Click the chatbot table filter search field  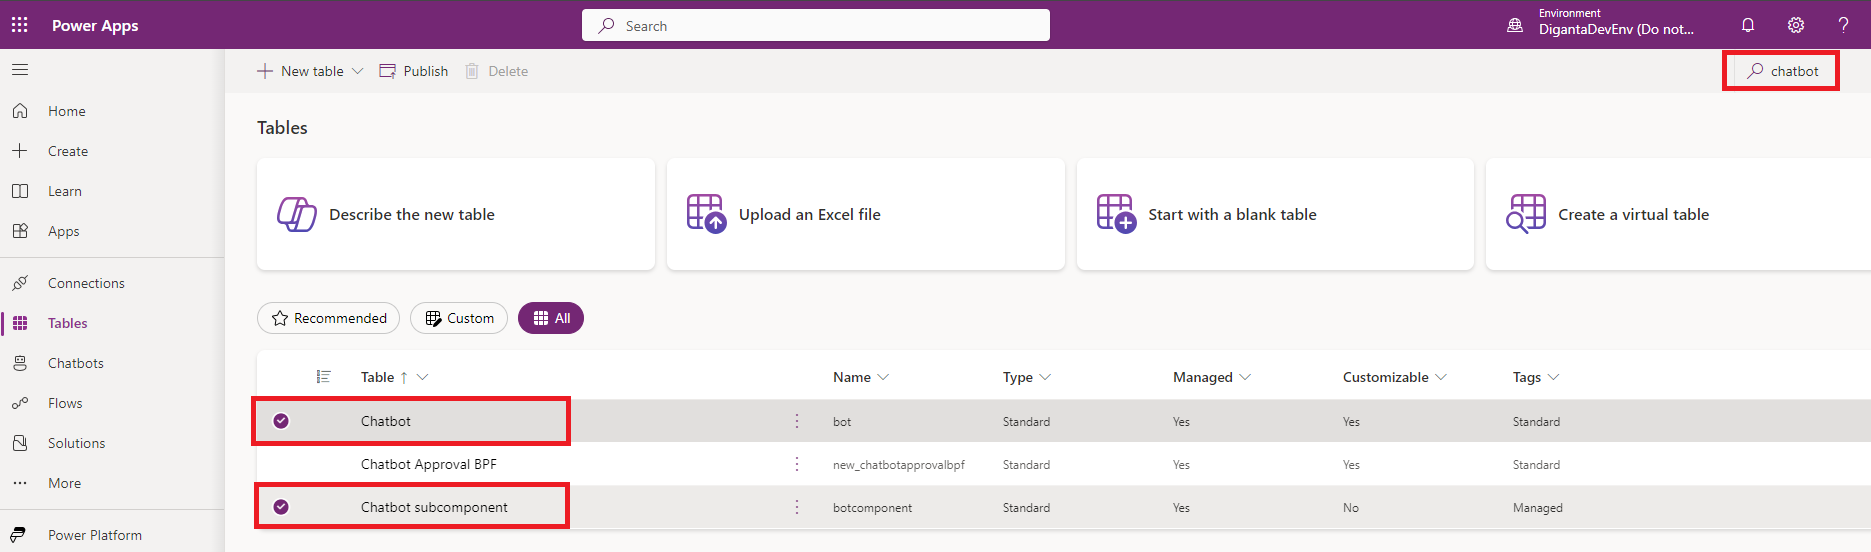(1781, 71)
